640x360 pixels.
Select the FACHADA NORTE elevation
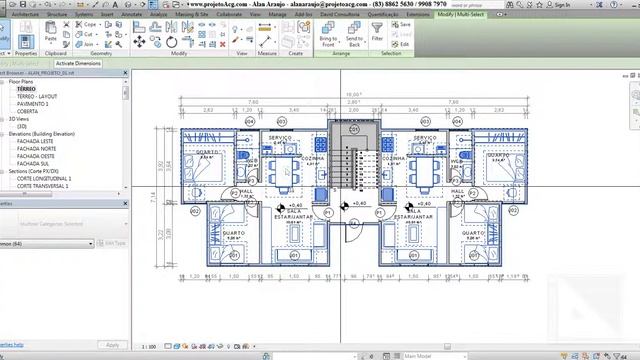(x=36, y=149)
